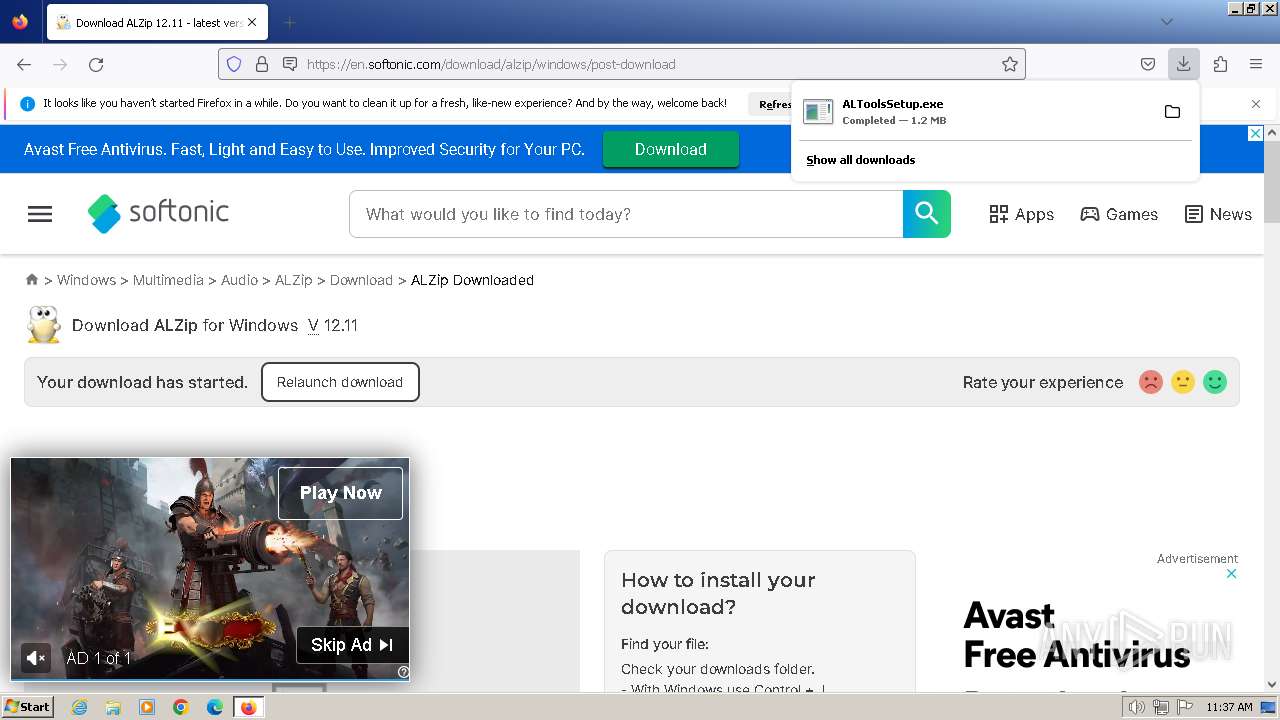Click the video ad info question icon
The height and width of the screenshot is (720, 1280).
[403, 672]
